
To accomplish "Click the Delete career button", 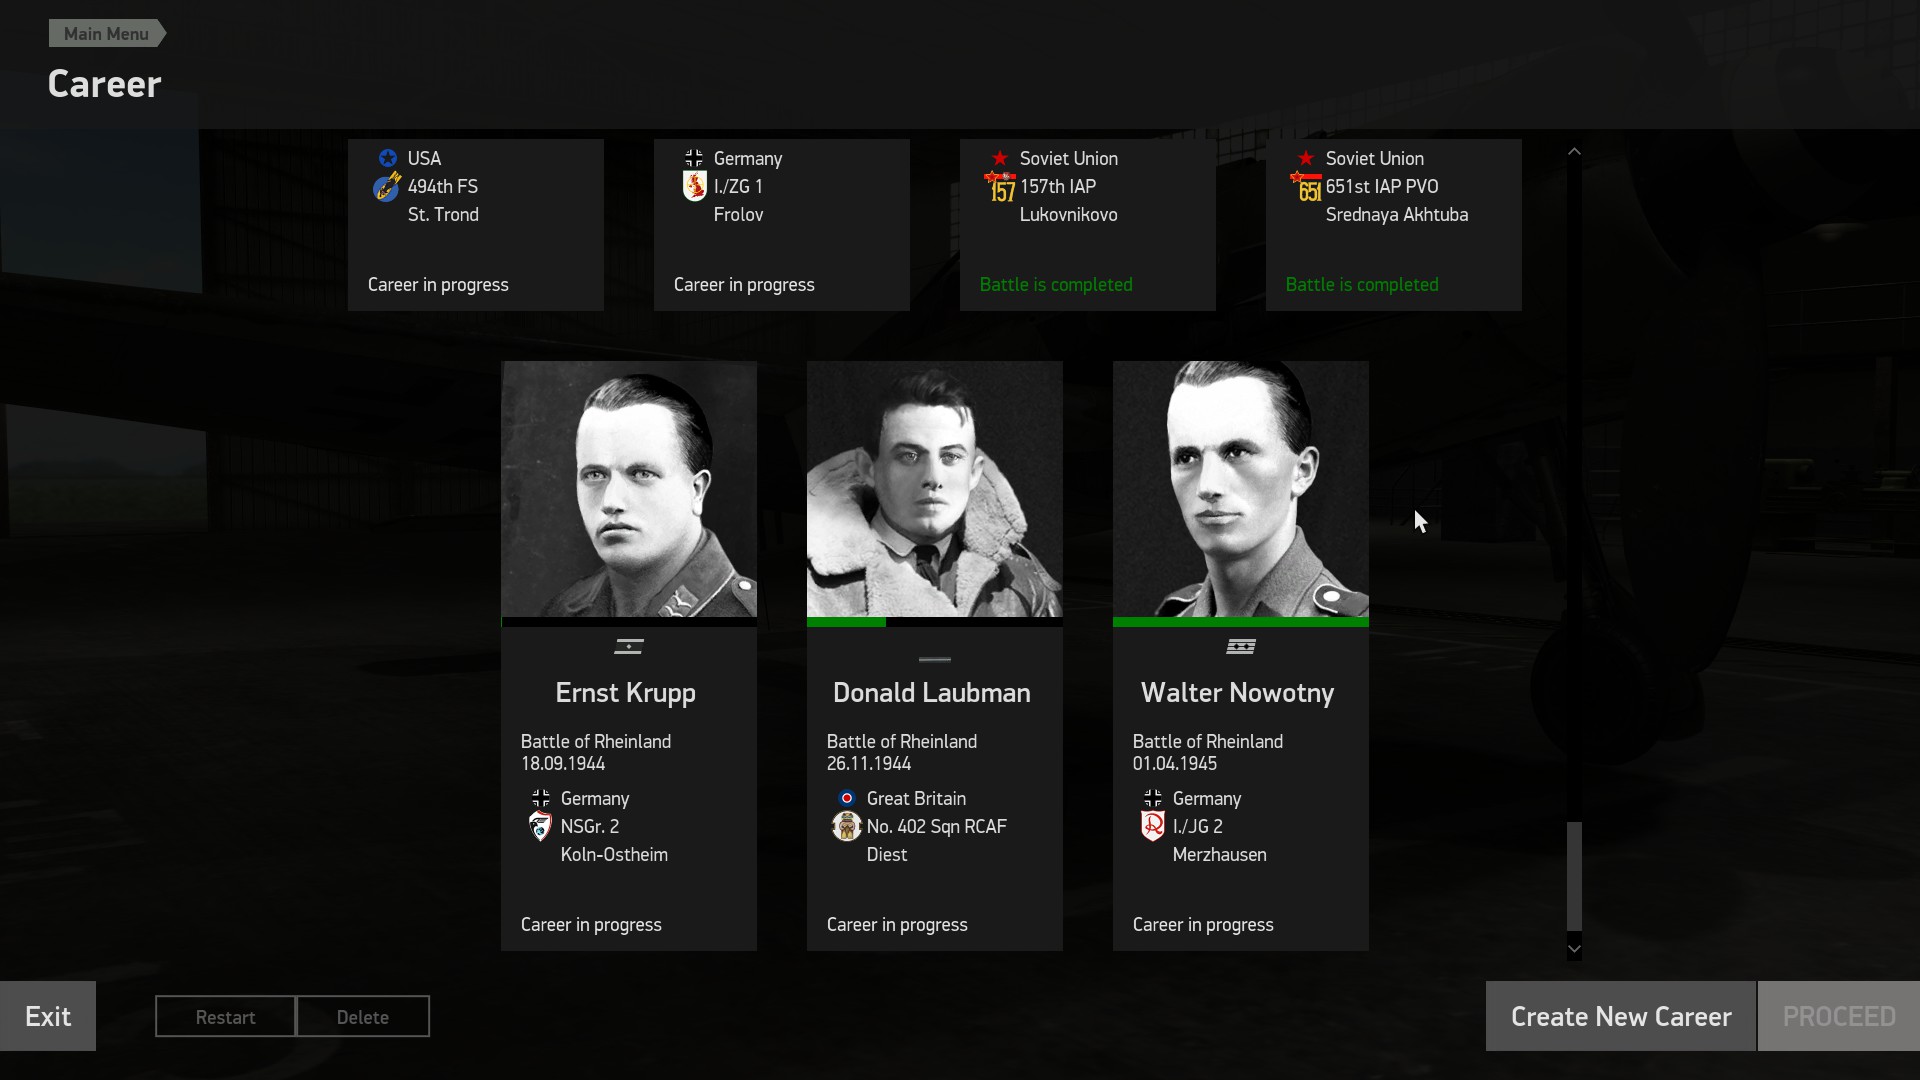I will click(x=363, y=1017).
